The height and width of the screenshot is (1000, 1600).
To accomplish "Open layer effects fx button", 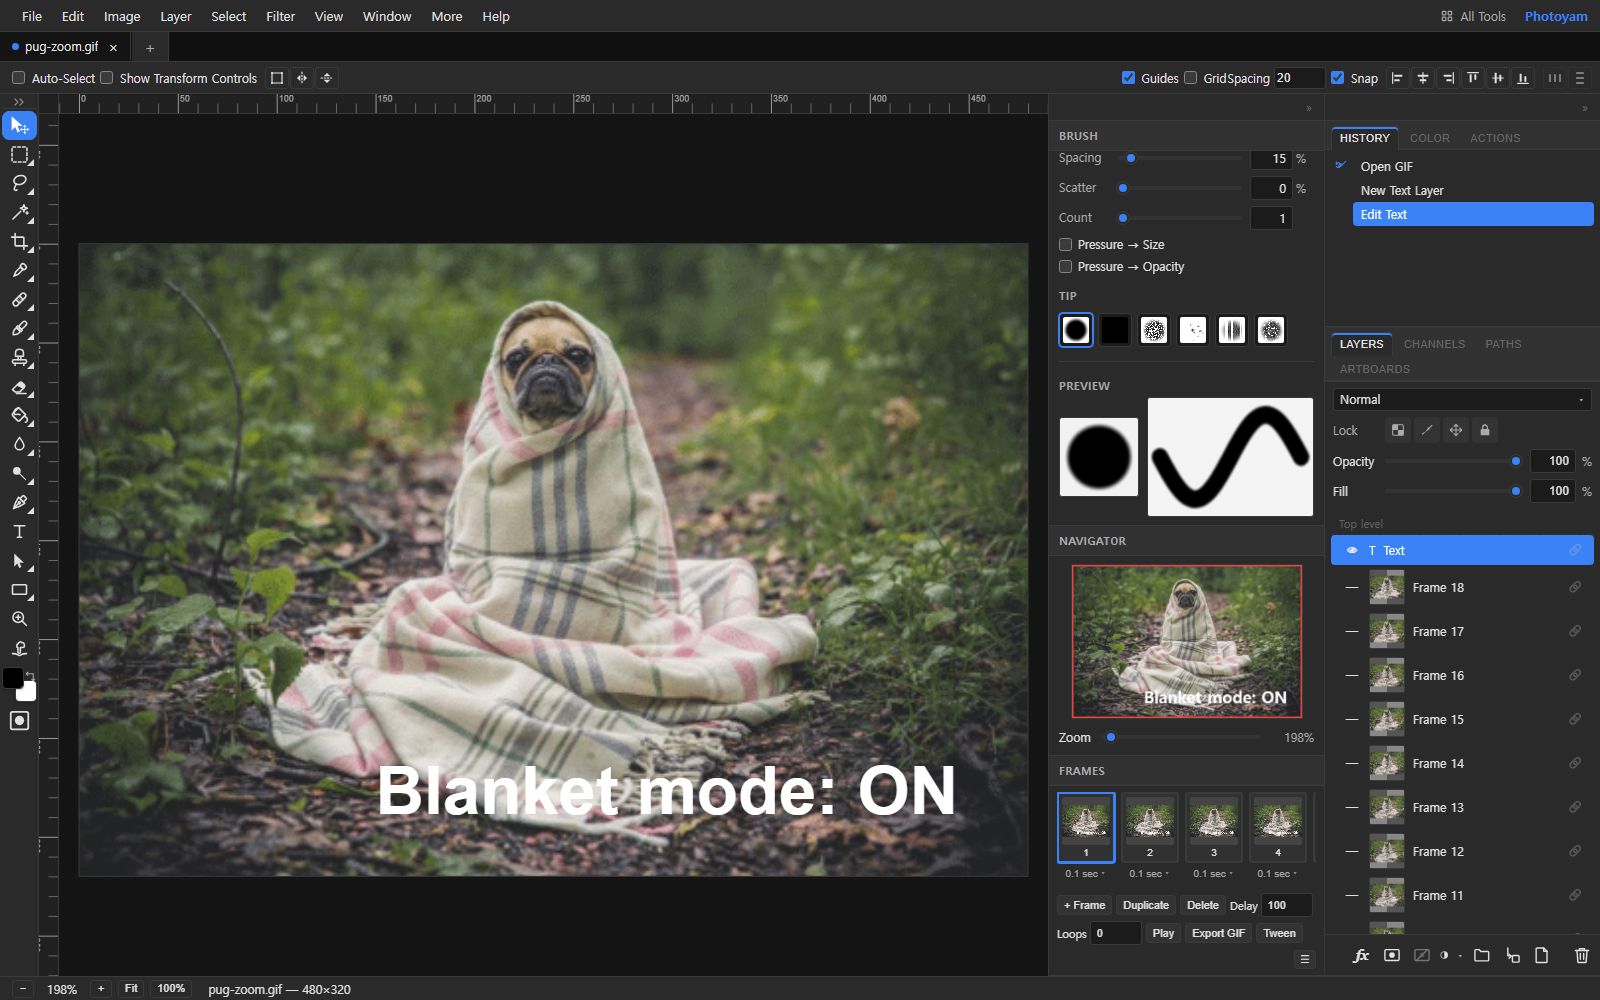I will click(1361, 955).
